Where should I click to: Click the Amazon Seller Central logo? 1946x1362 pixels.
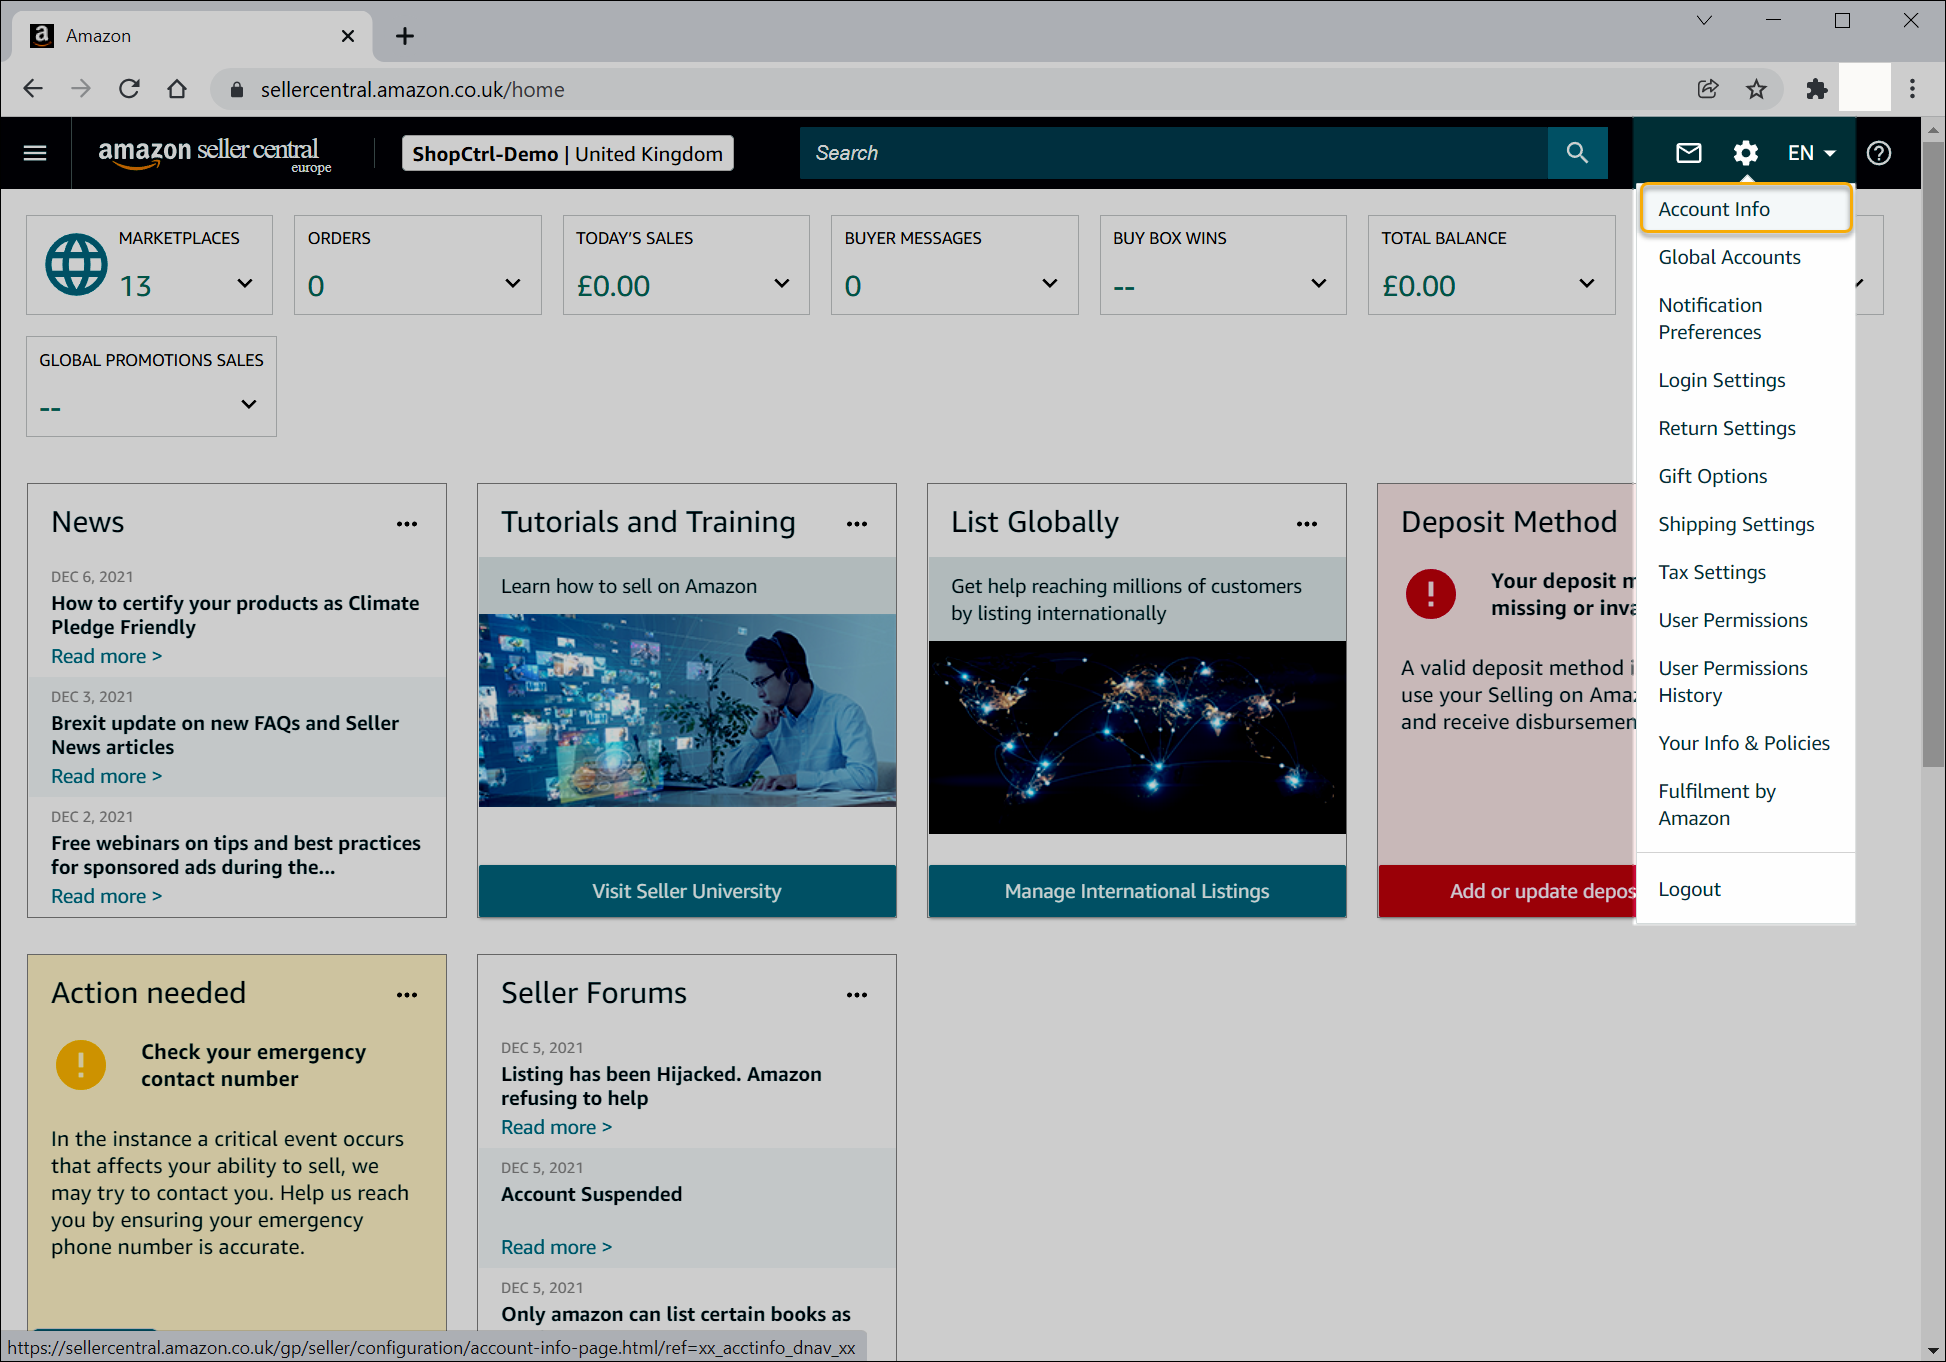pyautogui.click(x=214, y=154)
